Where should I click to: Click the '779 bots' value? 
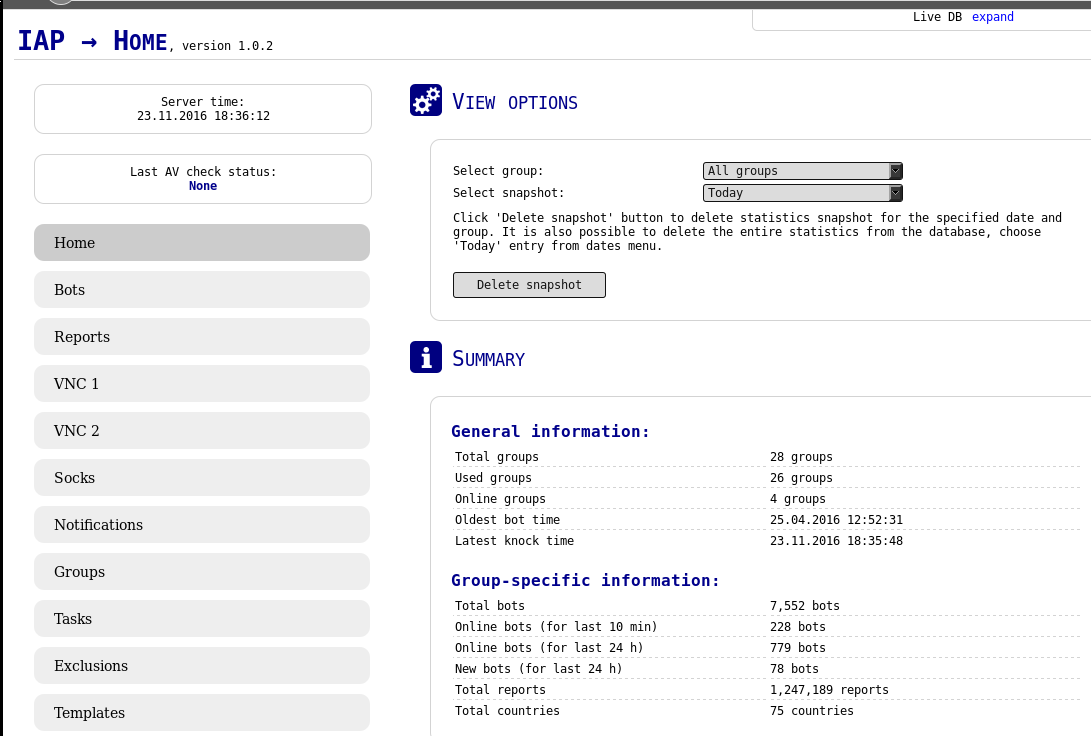click(797, 648)
